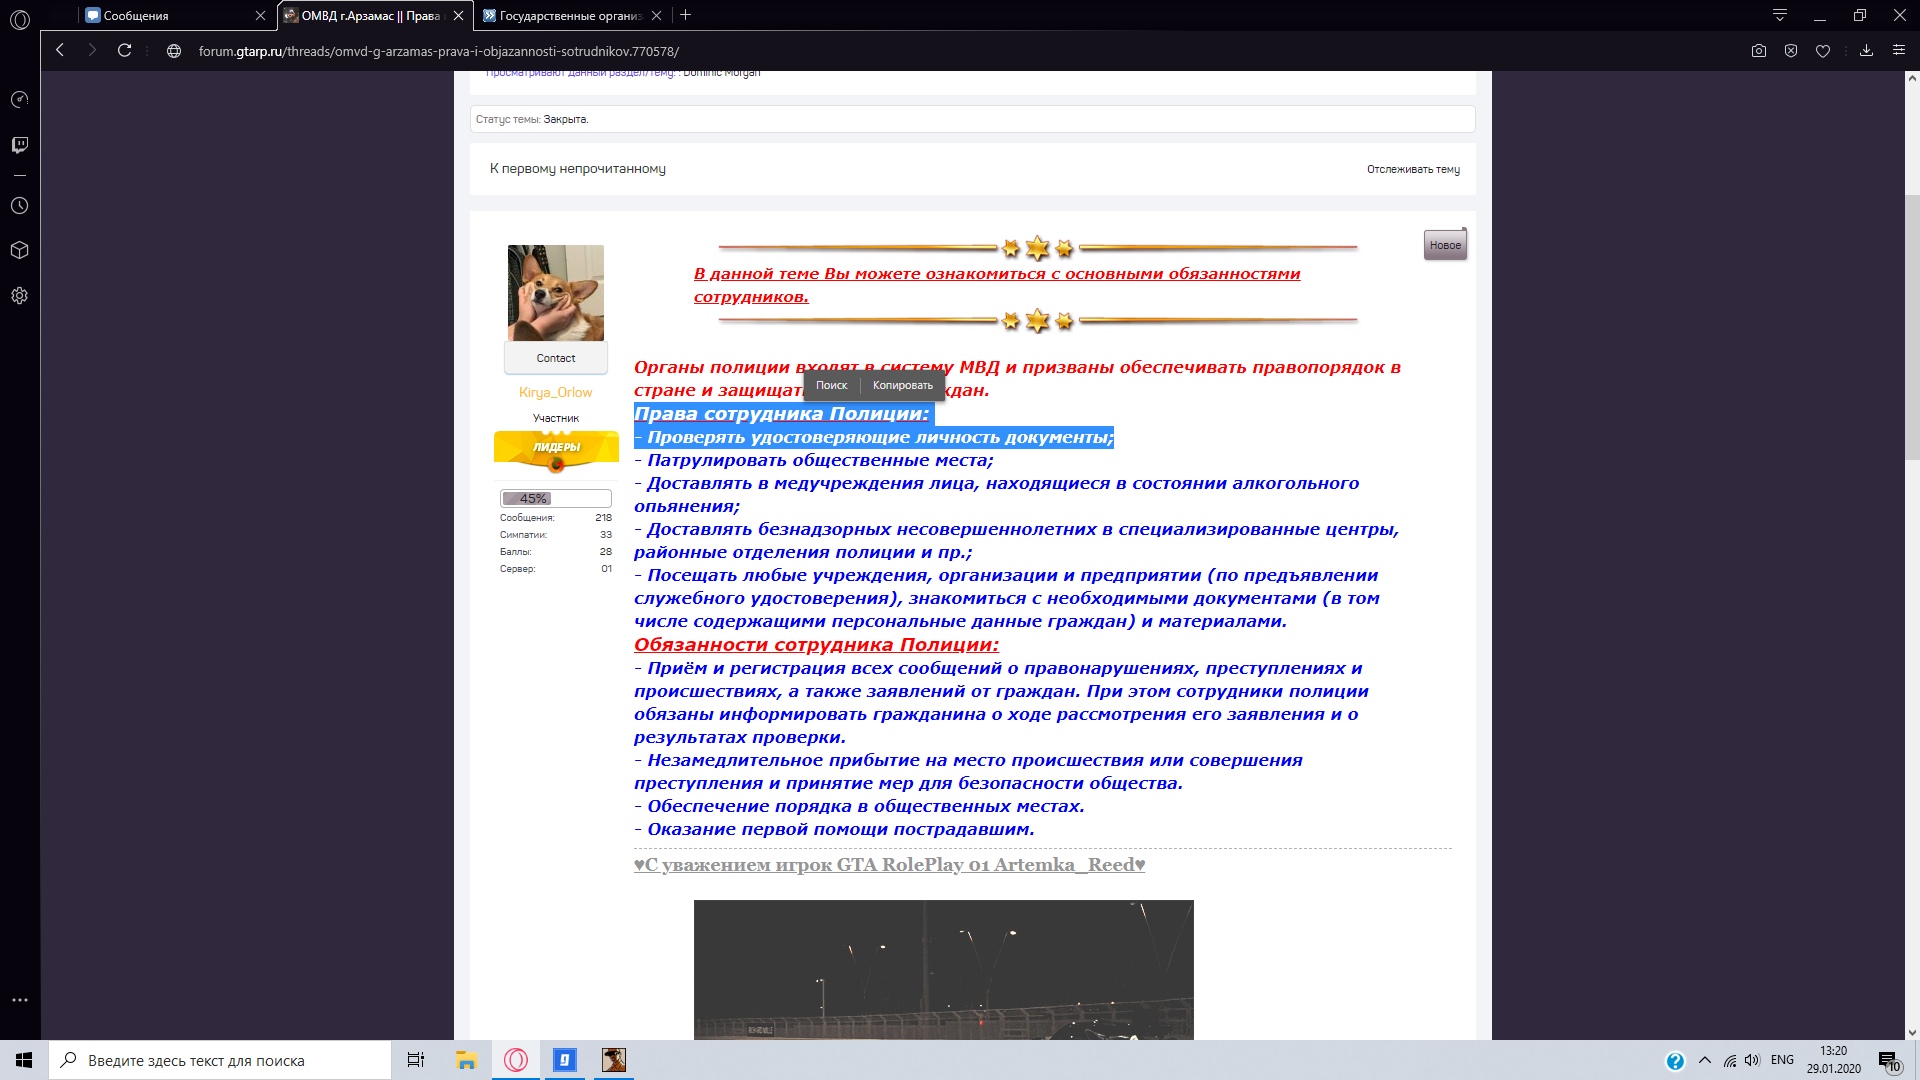Click the help question mark tray icon

tap(1675, 1061)
